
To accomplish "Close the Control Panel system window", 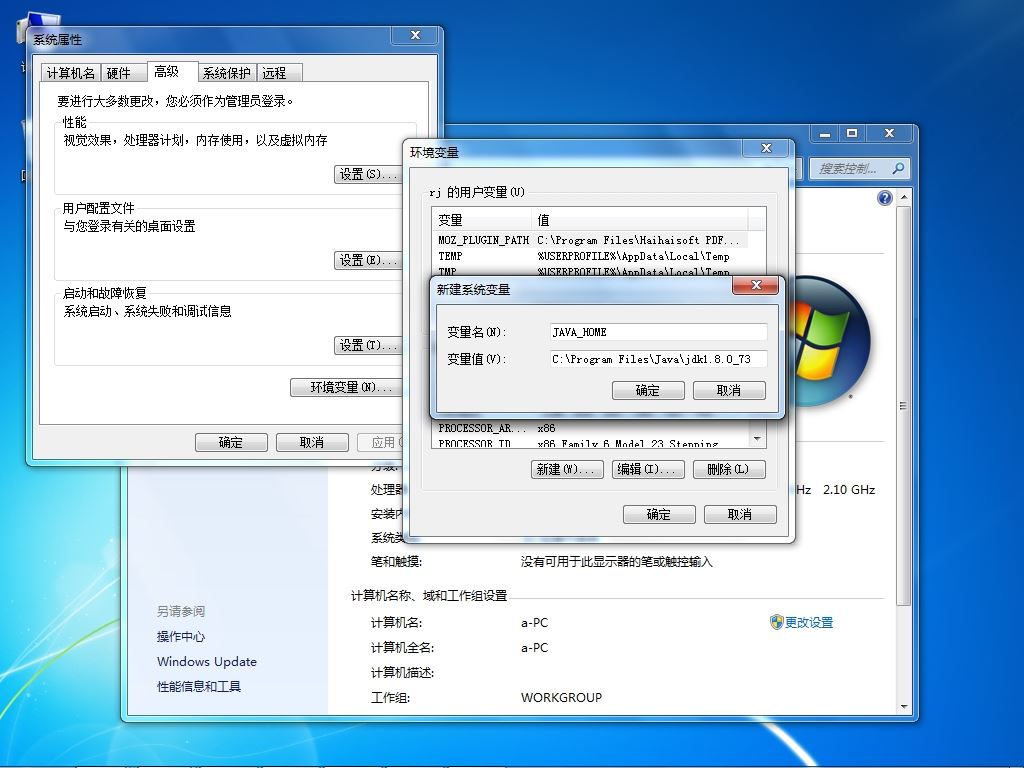I will tap(889, 134).
